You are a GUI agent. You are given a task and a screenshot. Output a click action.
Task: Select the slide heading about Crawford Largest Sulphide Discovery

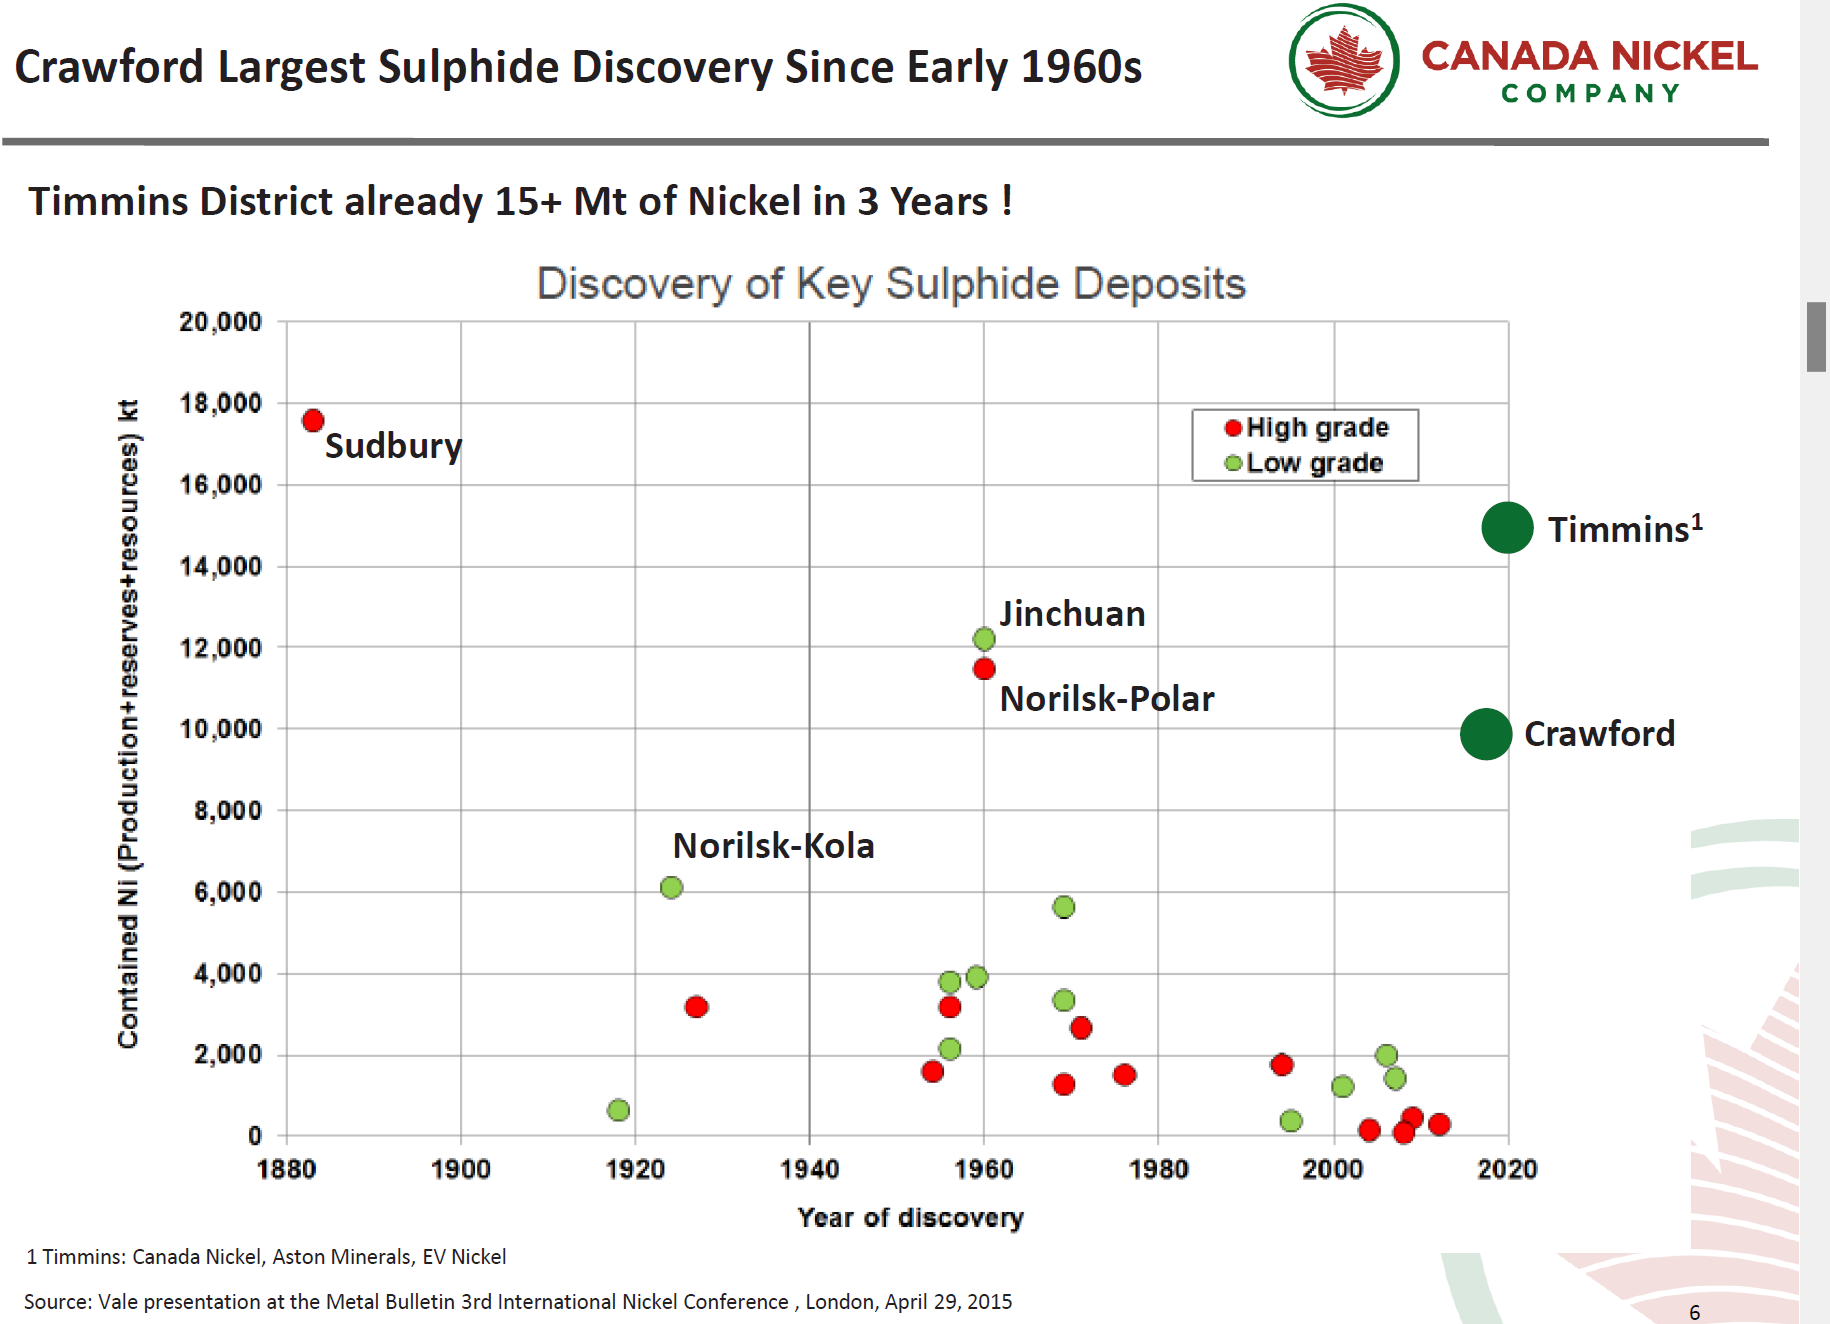pos(578,67)
